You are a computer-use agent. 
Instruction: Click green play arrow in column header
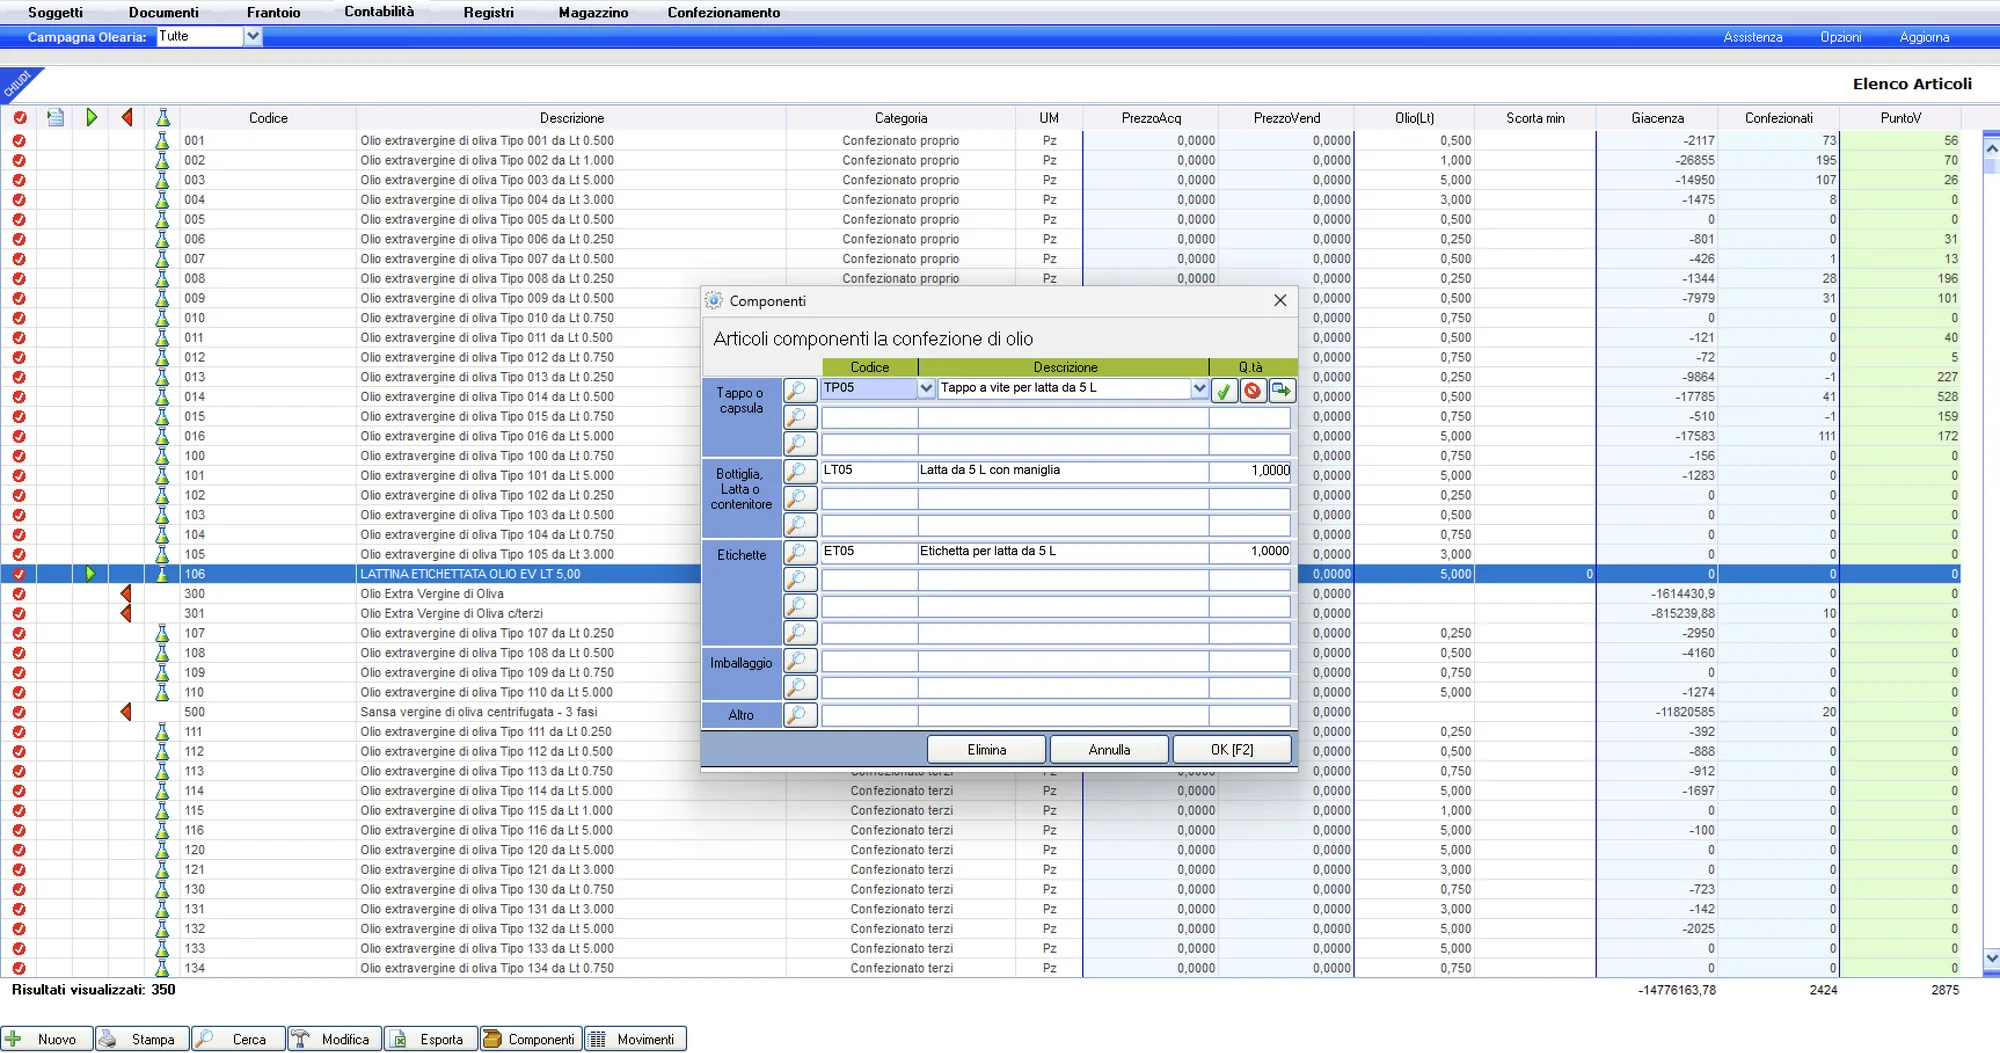(91, 118)
